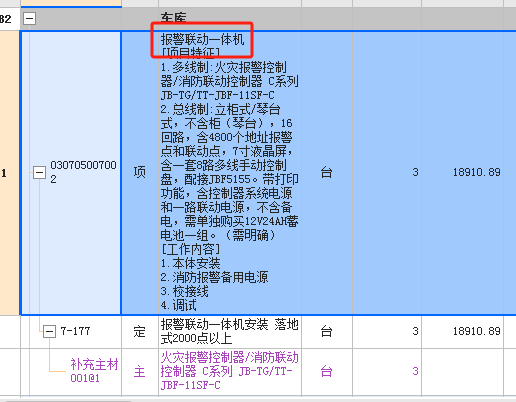Select unit 台 in the 7-177 row
The width and height of the screenshot is (516, 402).
click(x=327, y=332)
